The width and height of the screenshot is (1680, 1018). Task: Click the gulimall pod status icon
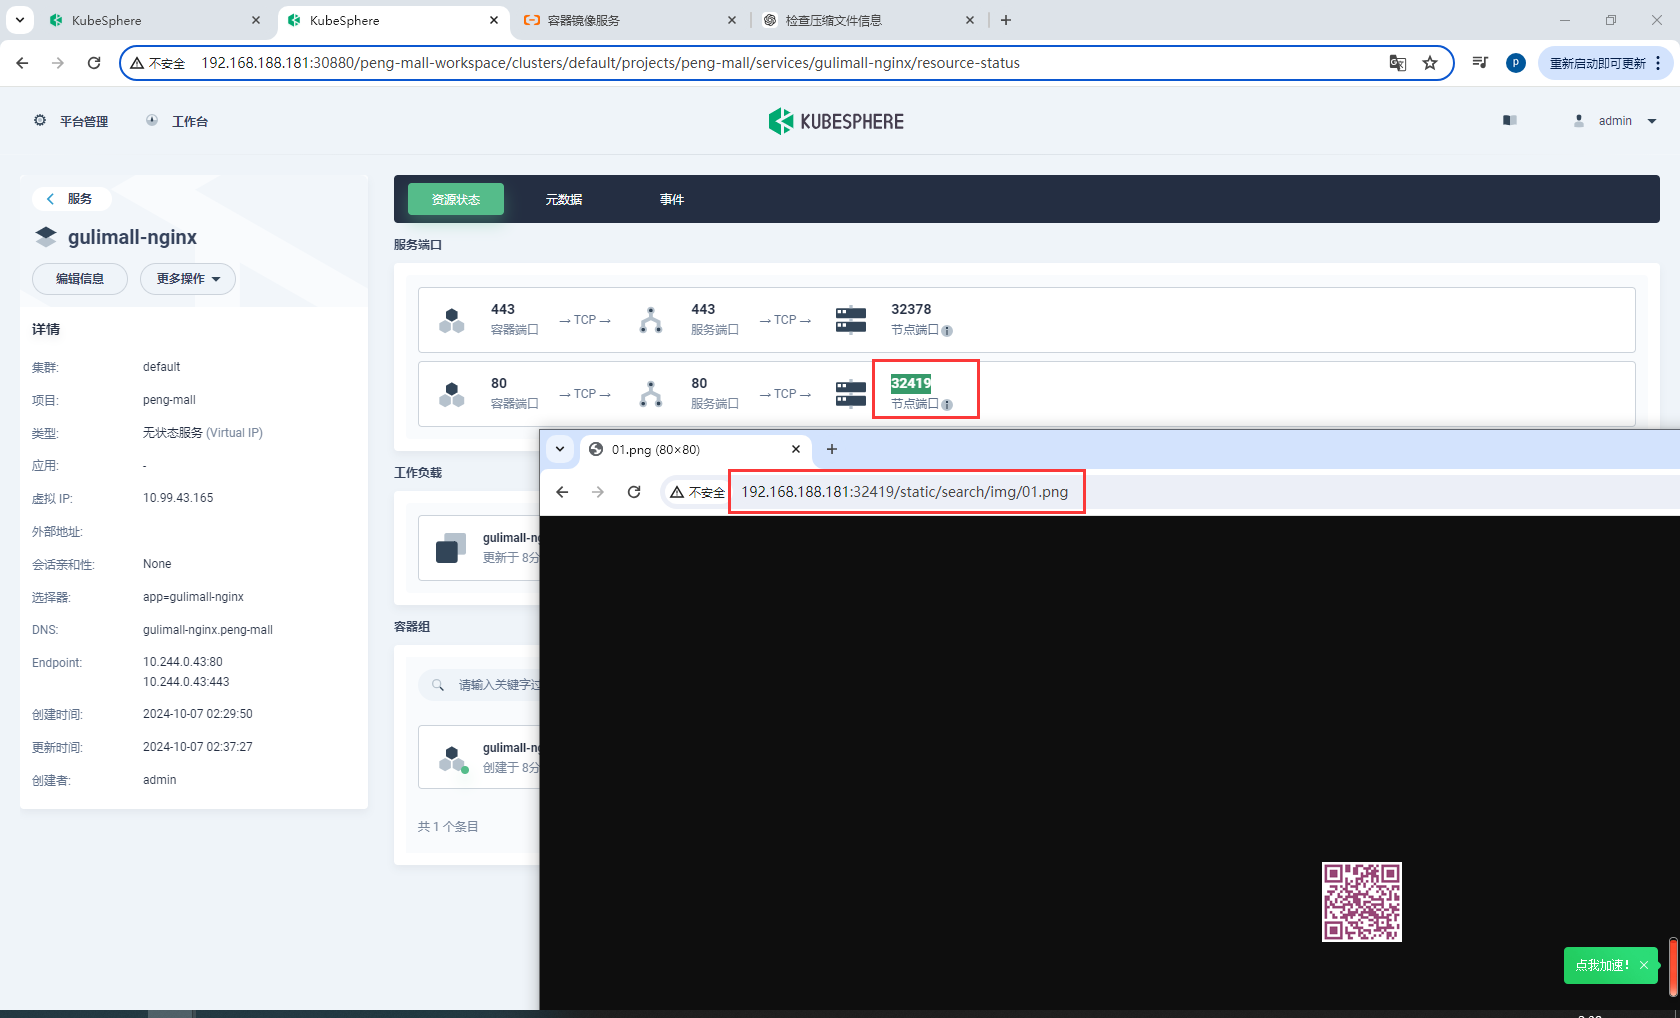[453, 759]
